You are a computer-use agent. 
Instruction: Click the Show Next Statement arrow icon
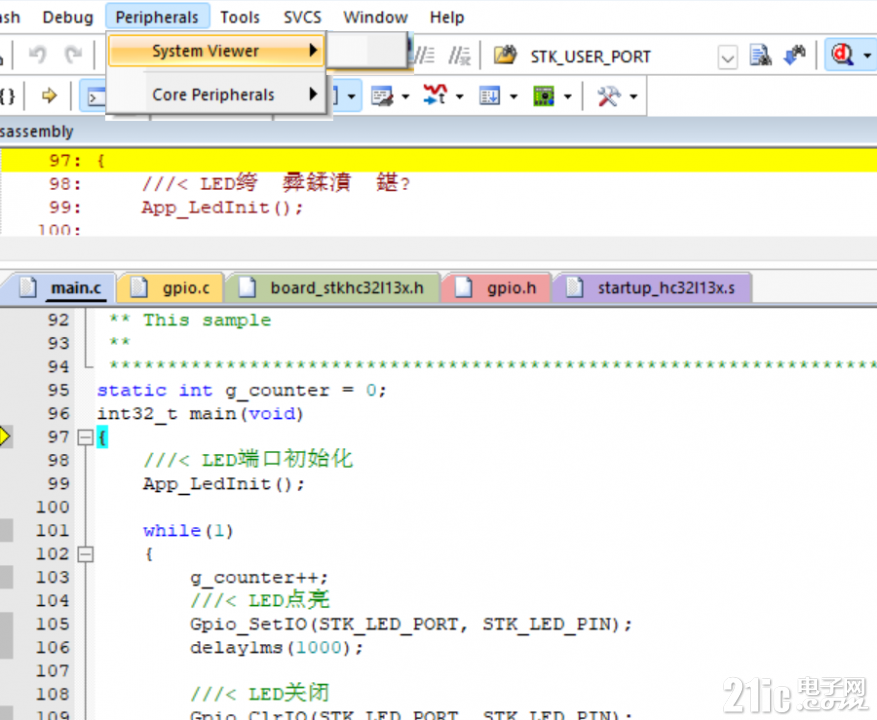tap(49, 96)
